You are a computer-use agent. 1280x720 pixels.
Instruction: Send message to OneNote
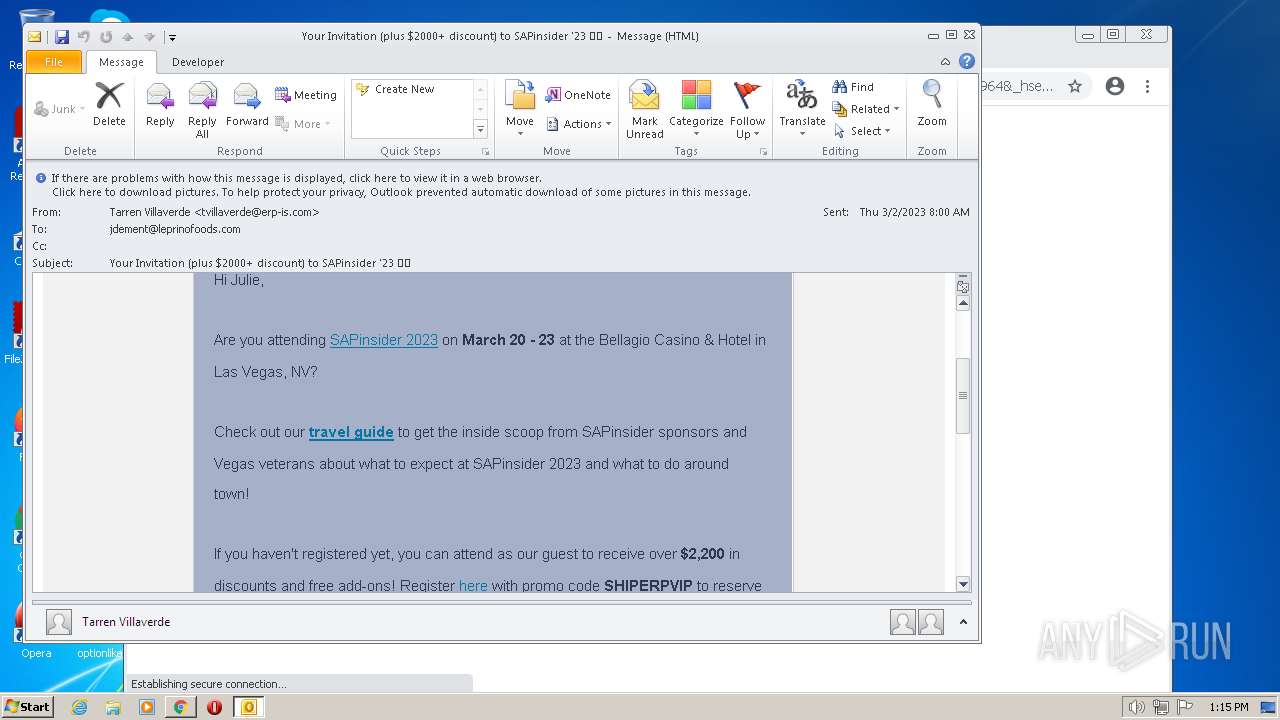tap(578, 95)
